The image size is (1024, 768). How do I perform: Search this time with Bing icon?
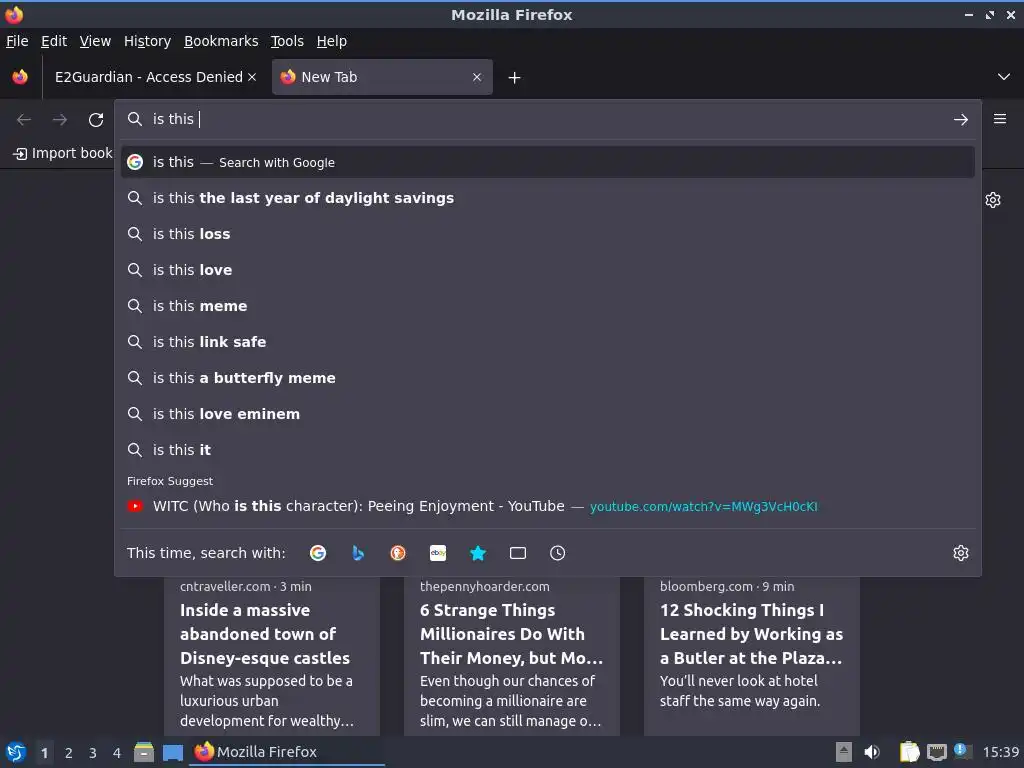pyautogui.click(x=358, y=553)
